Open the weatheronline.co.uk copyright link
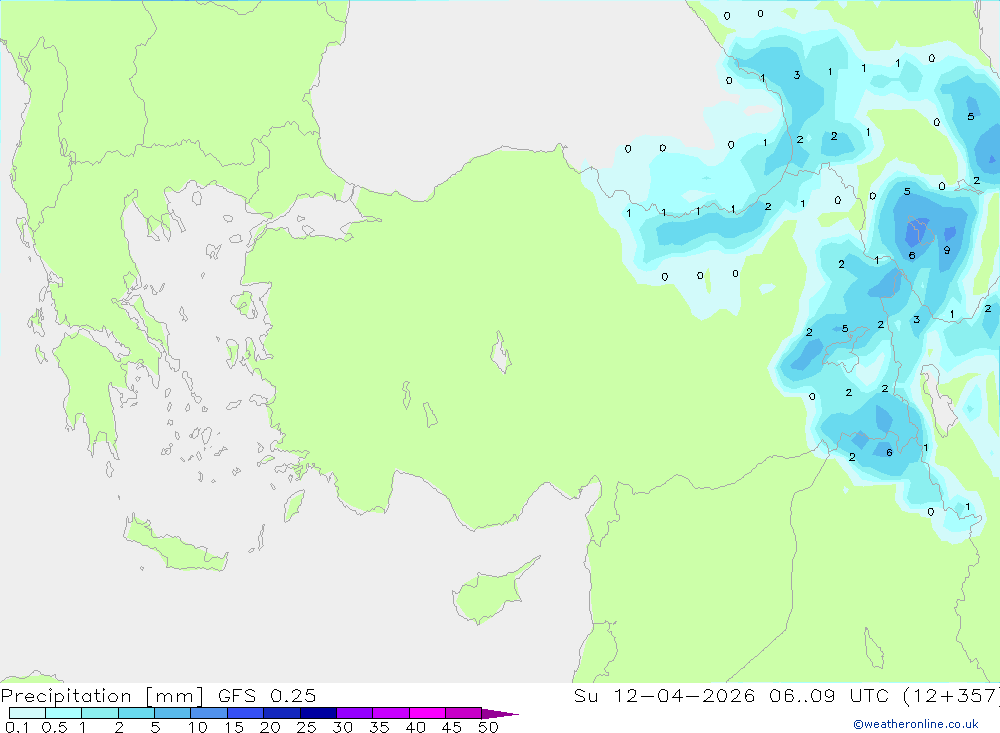 pos(916,724)
